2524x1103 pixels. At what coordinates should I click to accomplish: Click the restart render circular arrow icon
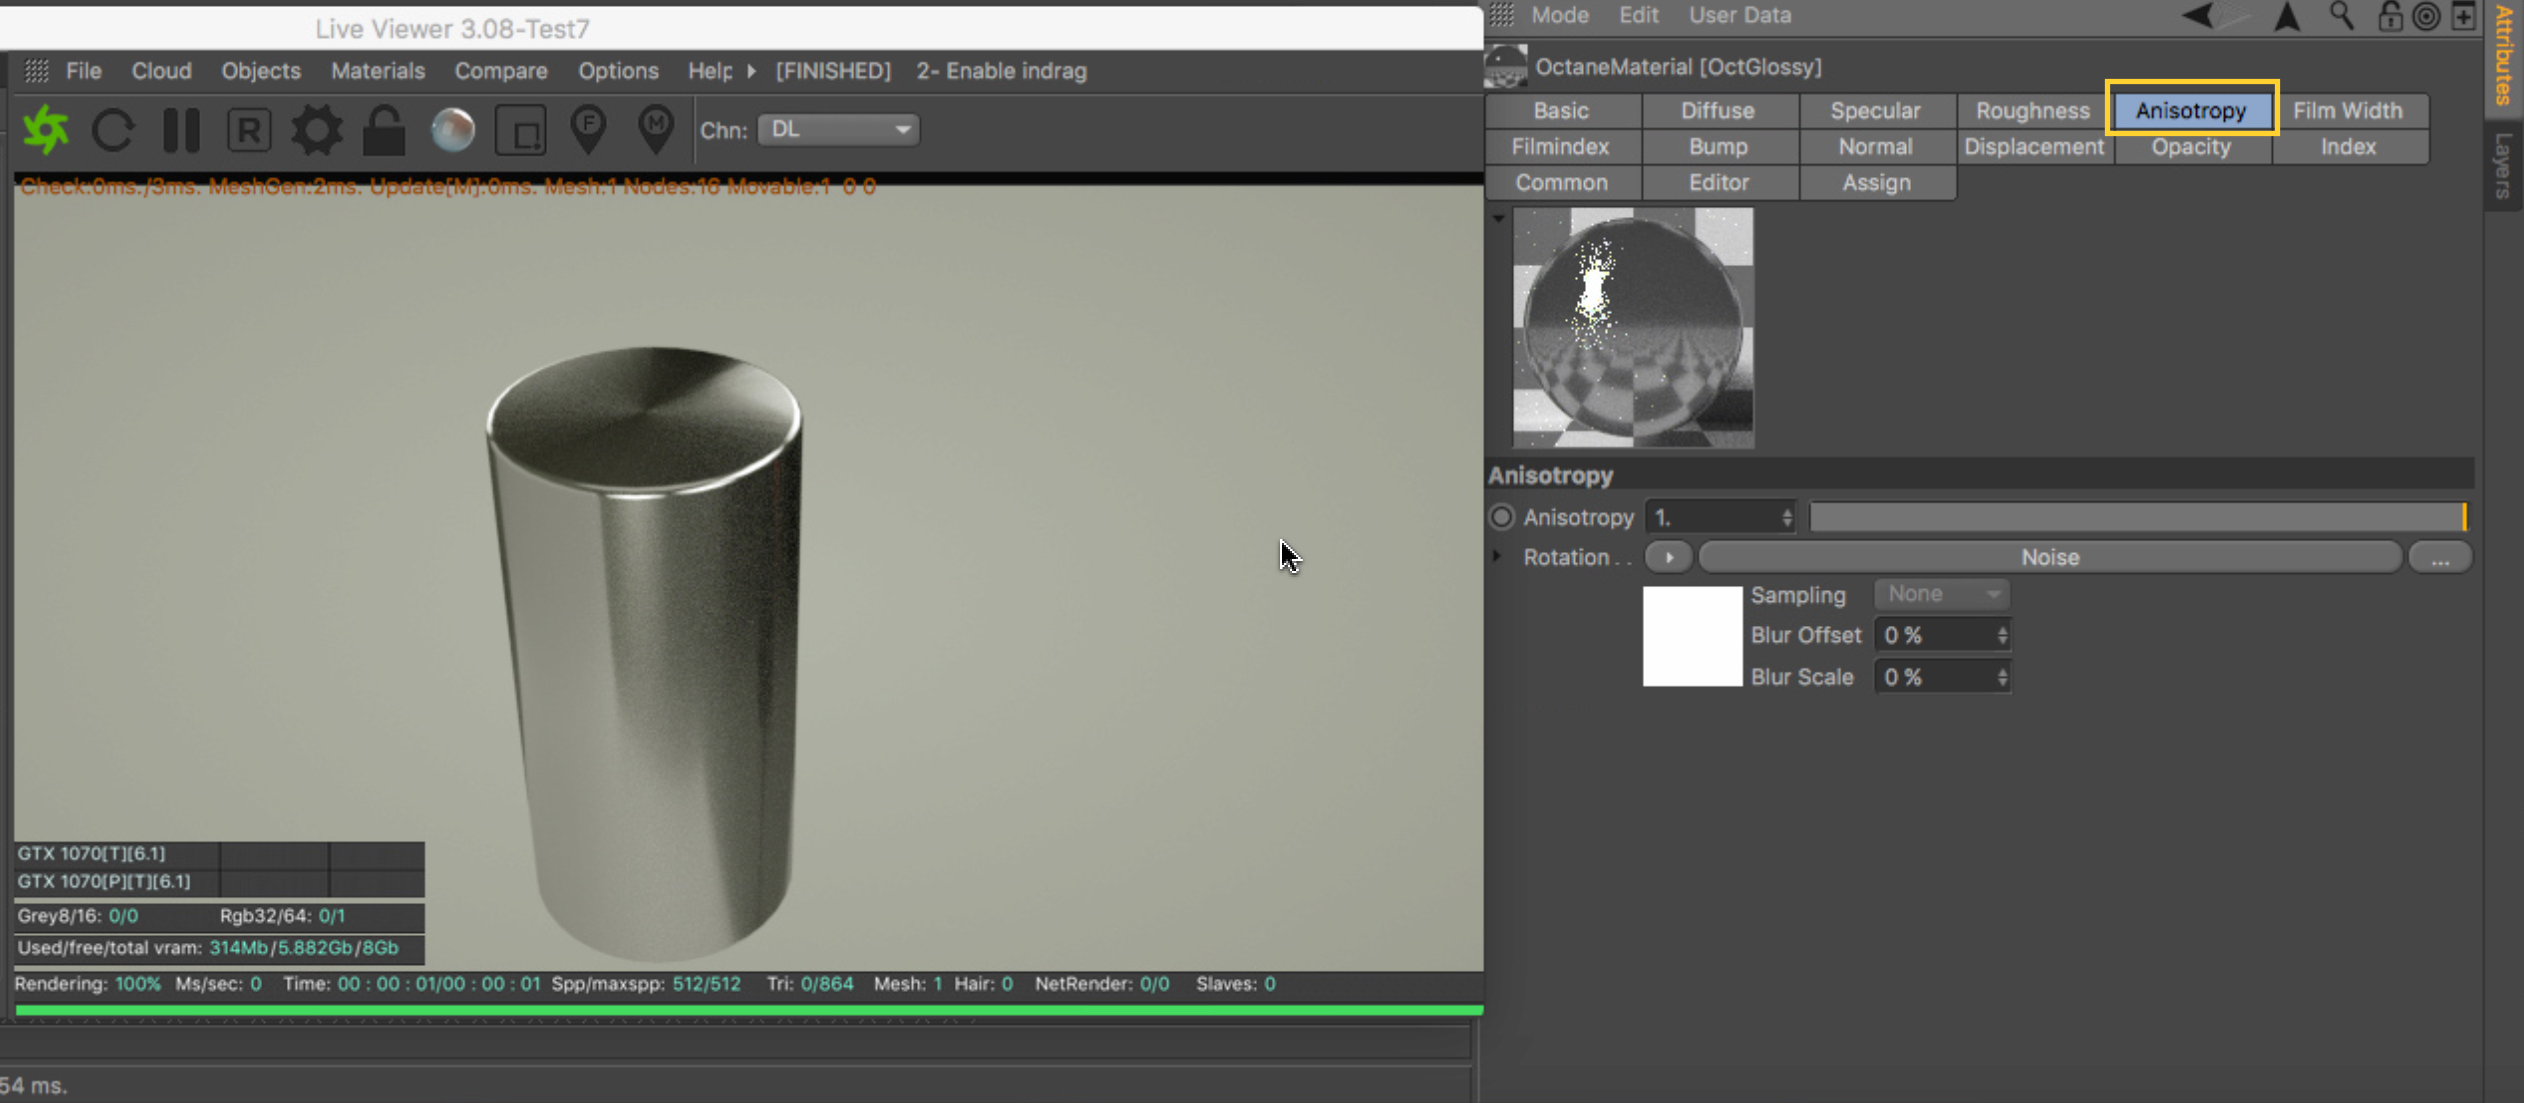click(113, 130)
